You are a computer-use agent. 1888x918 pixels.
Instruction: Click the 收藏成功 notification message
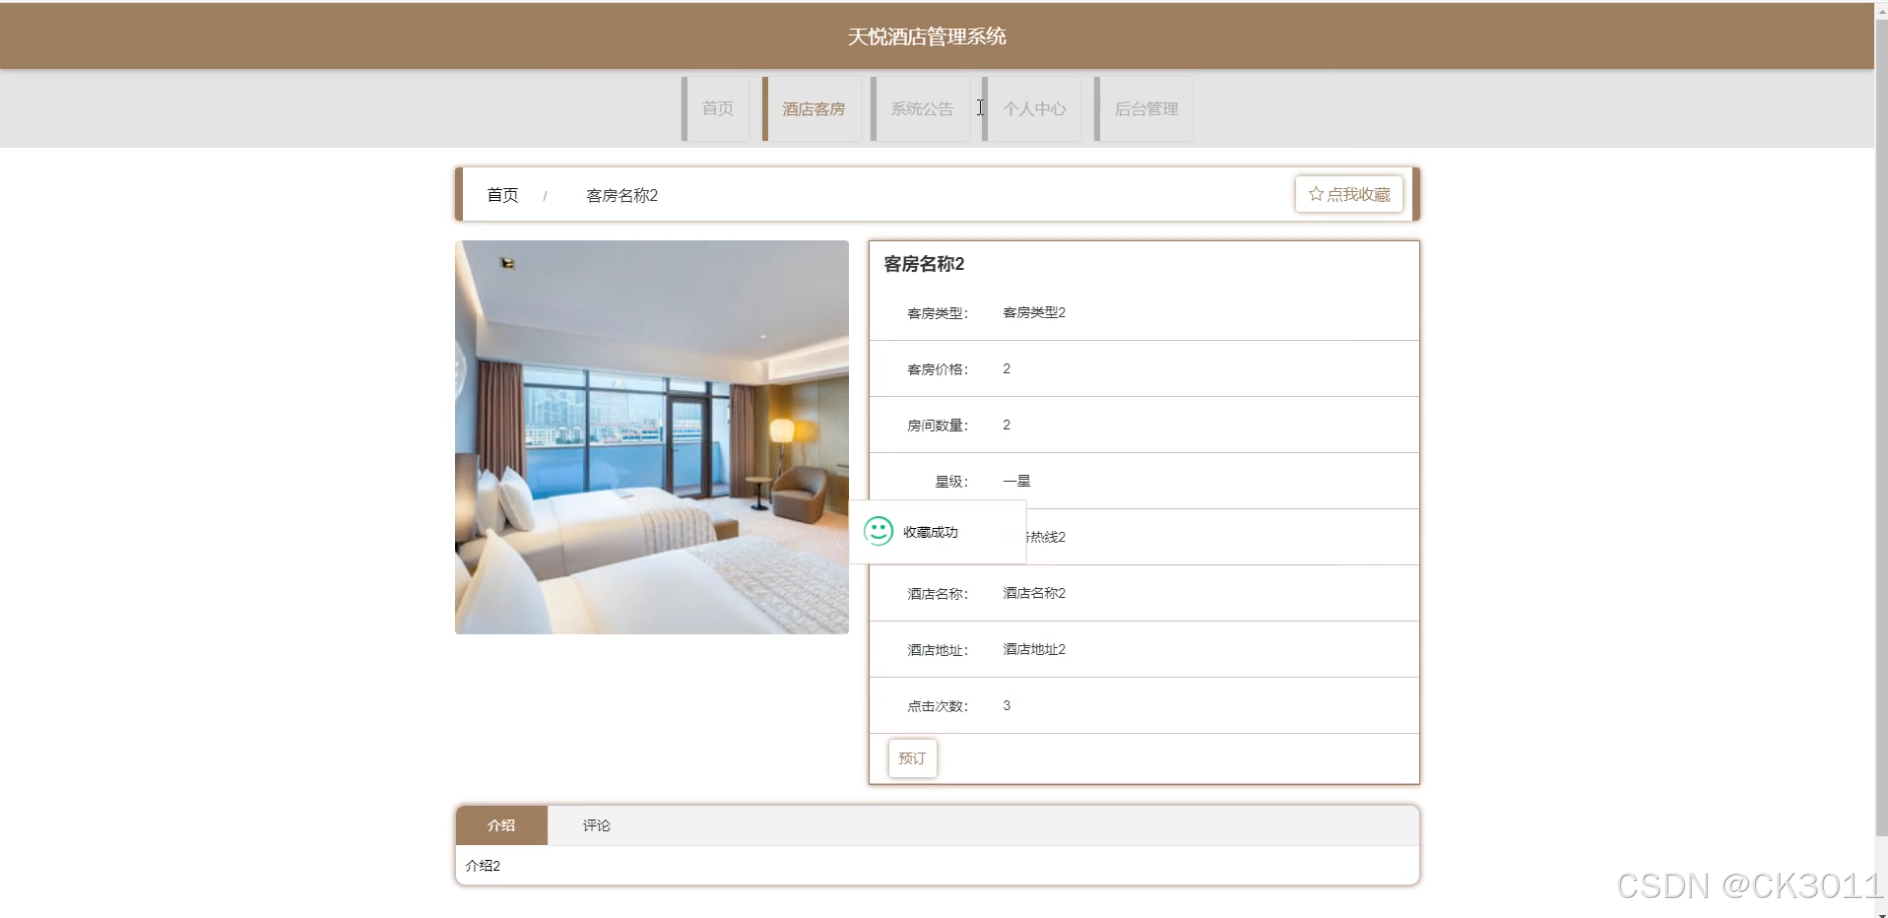[930, 532]
